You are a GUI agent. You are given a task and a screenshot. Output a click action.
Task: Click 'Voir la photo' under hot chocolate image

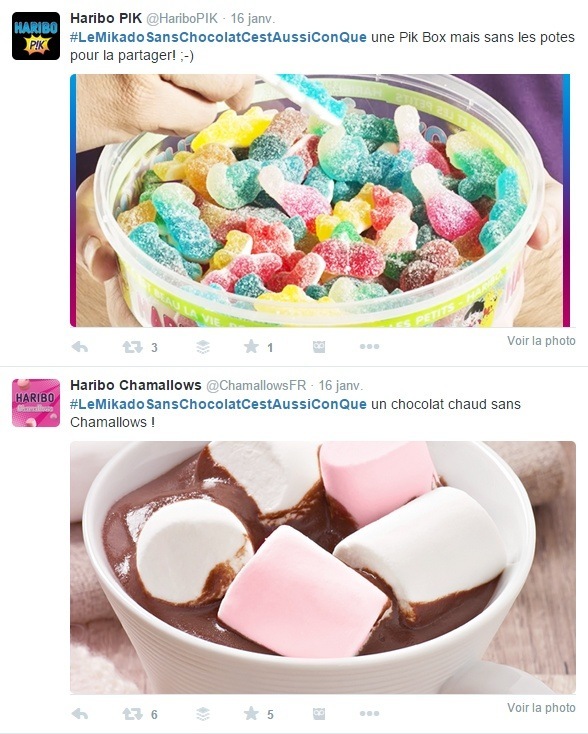pyautogui.click(x=541, y=708)
